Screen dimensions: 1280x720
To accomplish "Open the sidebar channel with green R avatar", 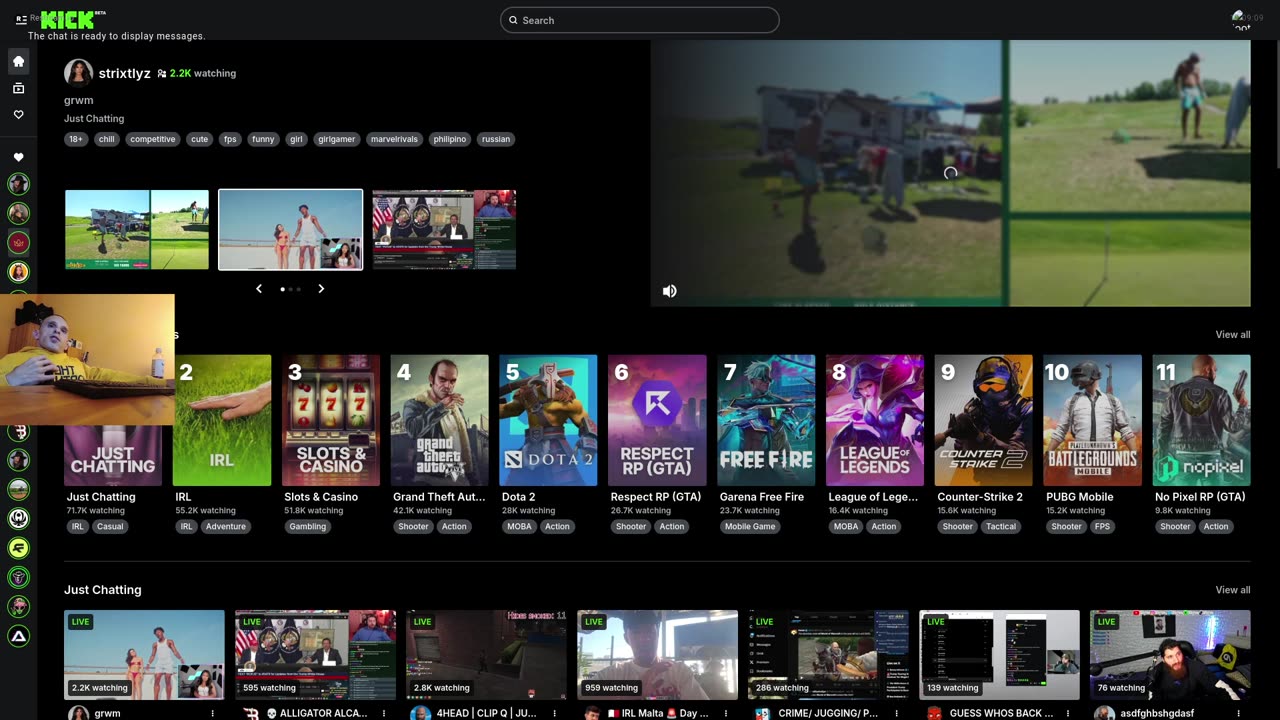I will tap(18, 548).
